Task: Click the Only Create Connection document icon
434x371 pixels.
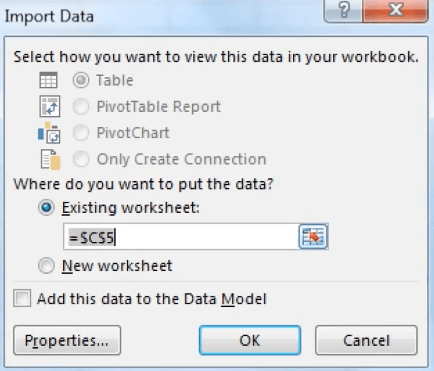Action: click(x=50, y=159)
